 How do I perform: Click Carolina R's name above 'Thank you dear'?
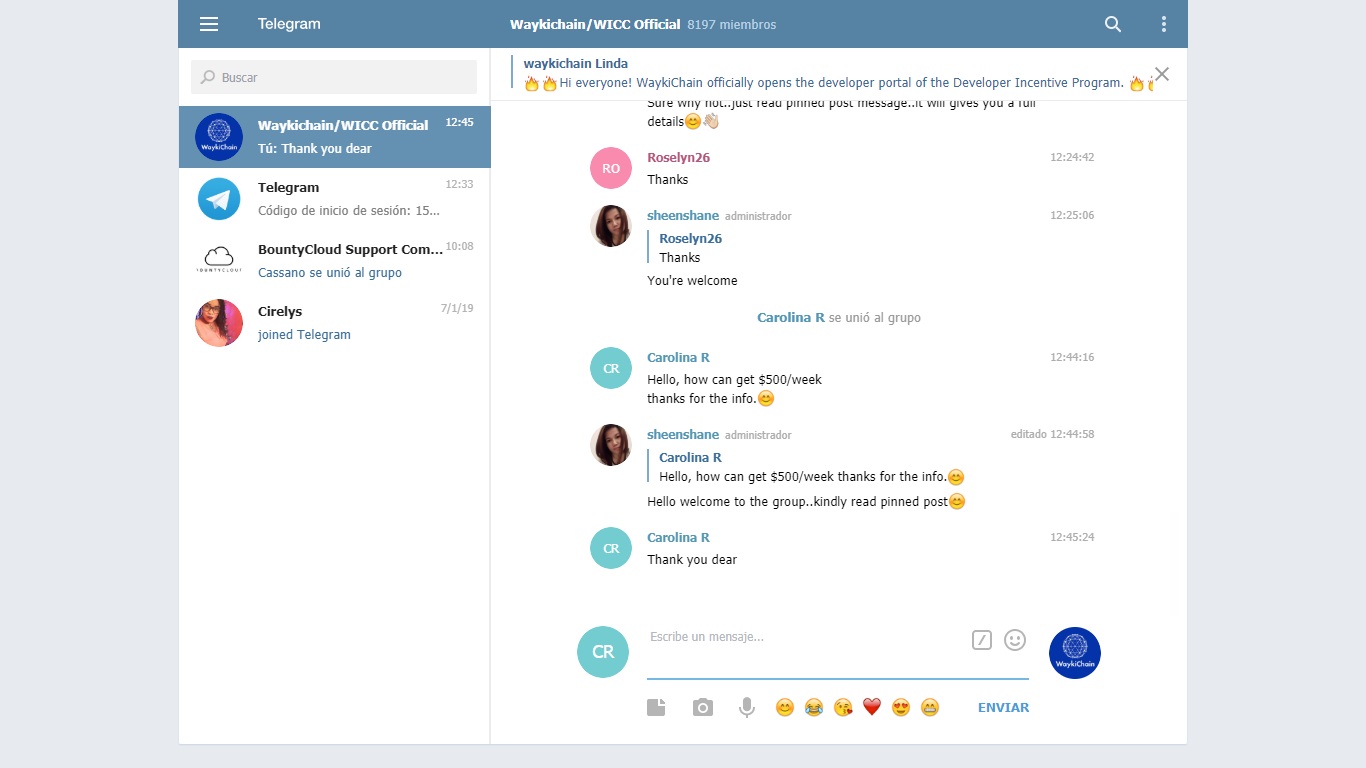(678, 538)
